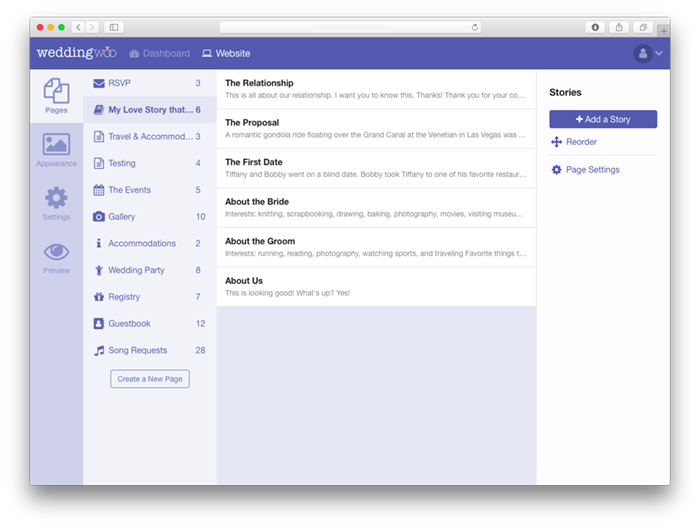Switch to the Website tab
Image resolution: width=700 pixels, height=528 pixels.
click(226, 54)
